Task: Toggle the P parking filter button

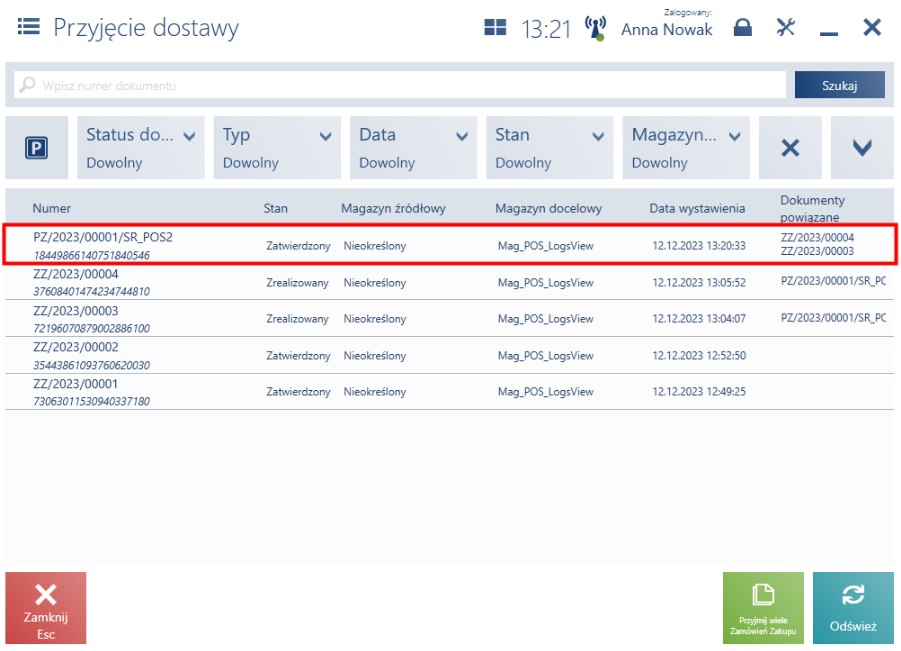Action: [36, 148]
